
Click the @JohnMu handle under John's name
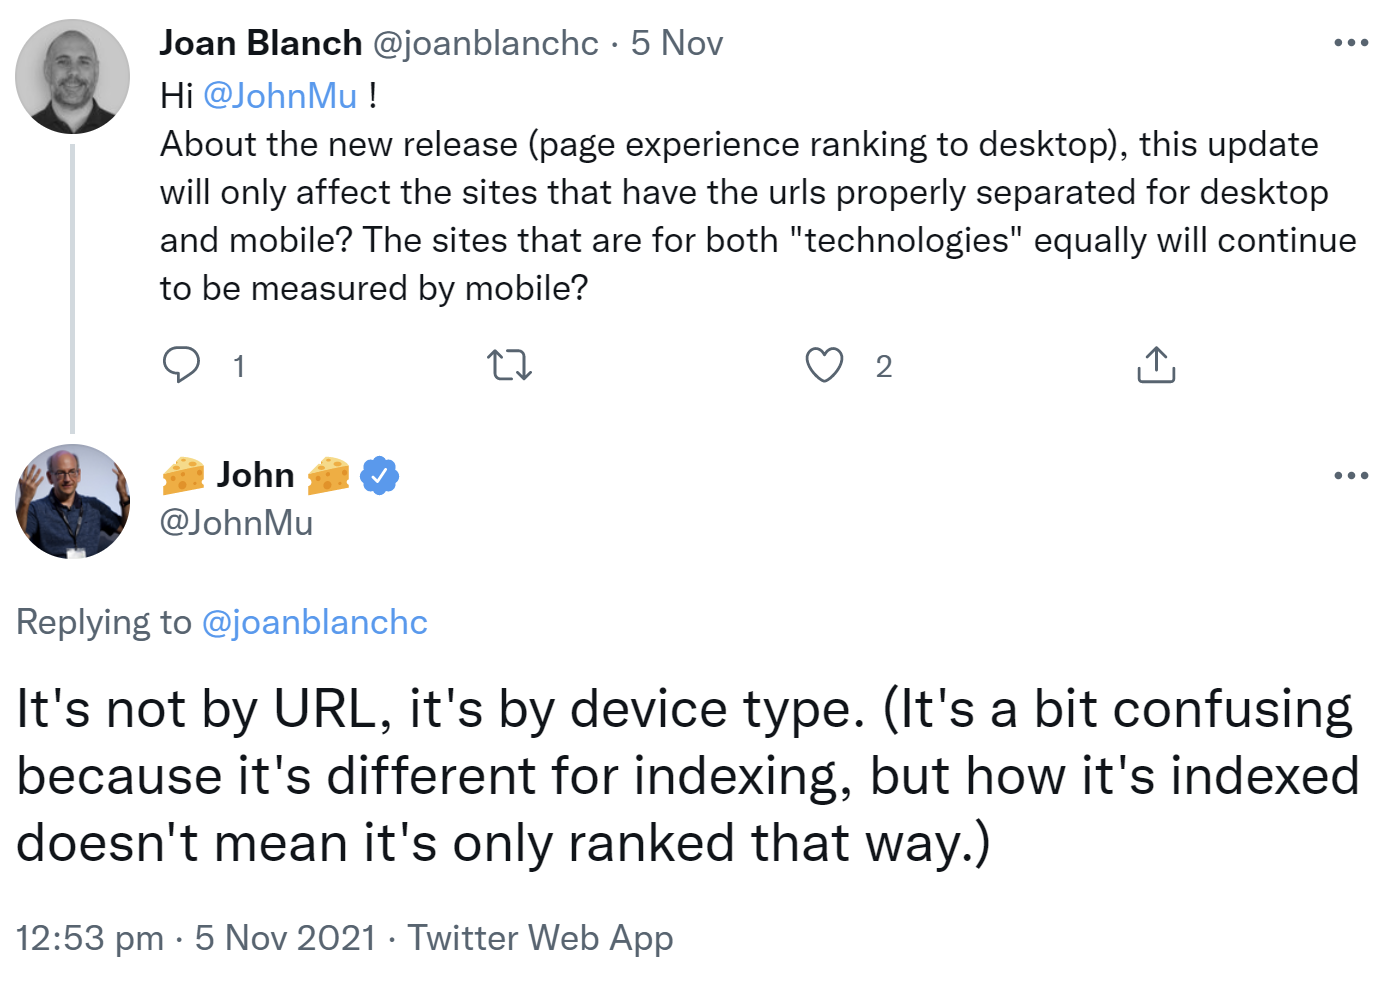(236, 523)
